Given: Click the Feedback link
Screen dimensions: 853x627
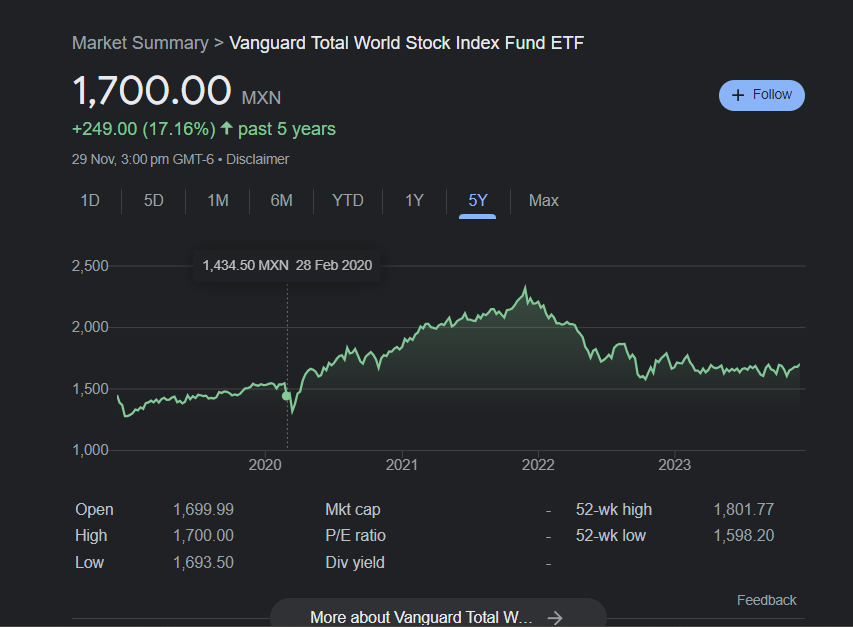Looking at the screenshot, I should [767, 600].
